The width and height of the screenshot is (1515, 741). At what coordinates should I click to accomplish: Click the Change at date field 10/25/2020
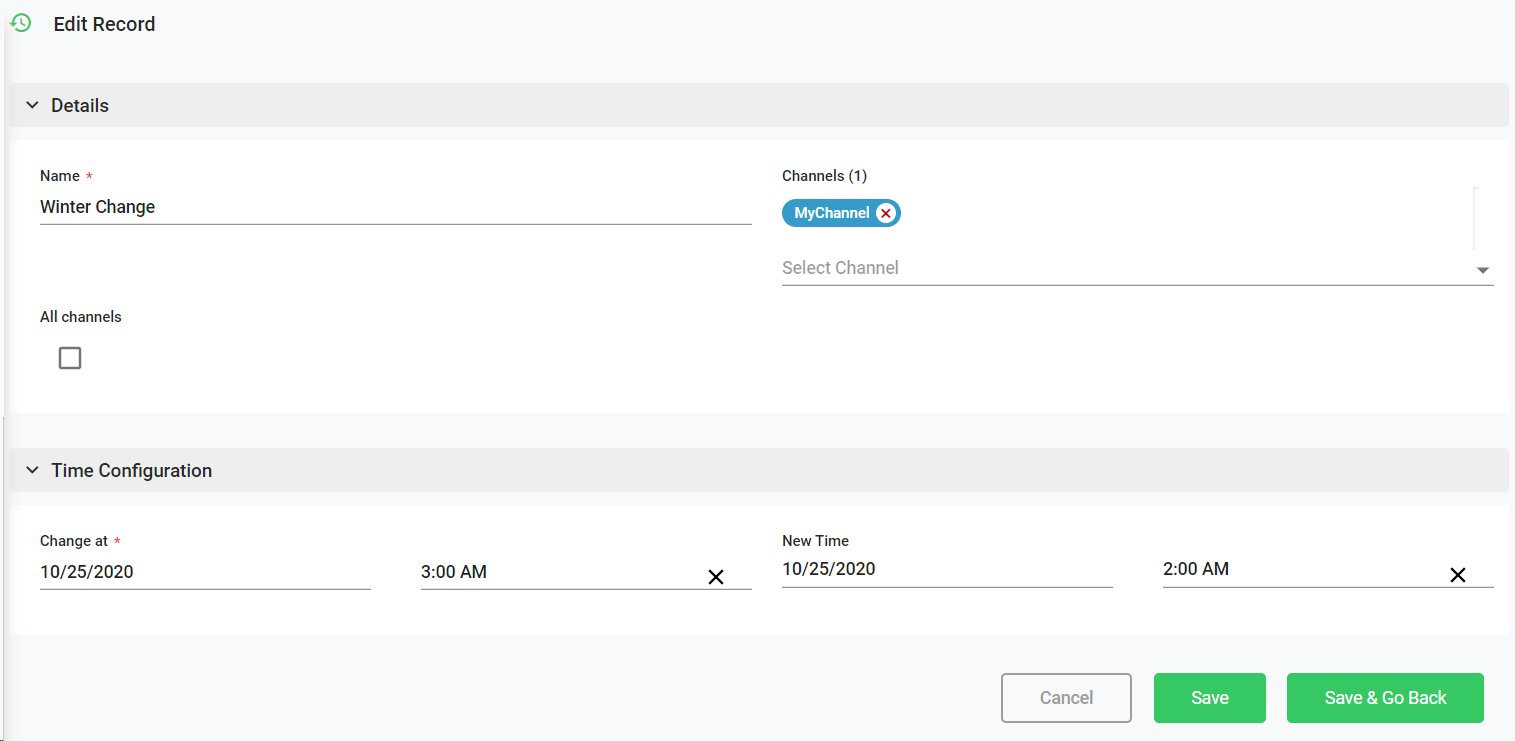tap(205, 572)
